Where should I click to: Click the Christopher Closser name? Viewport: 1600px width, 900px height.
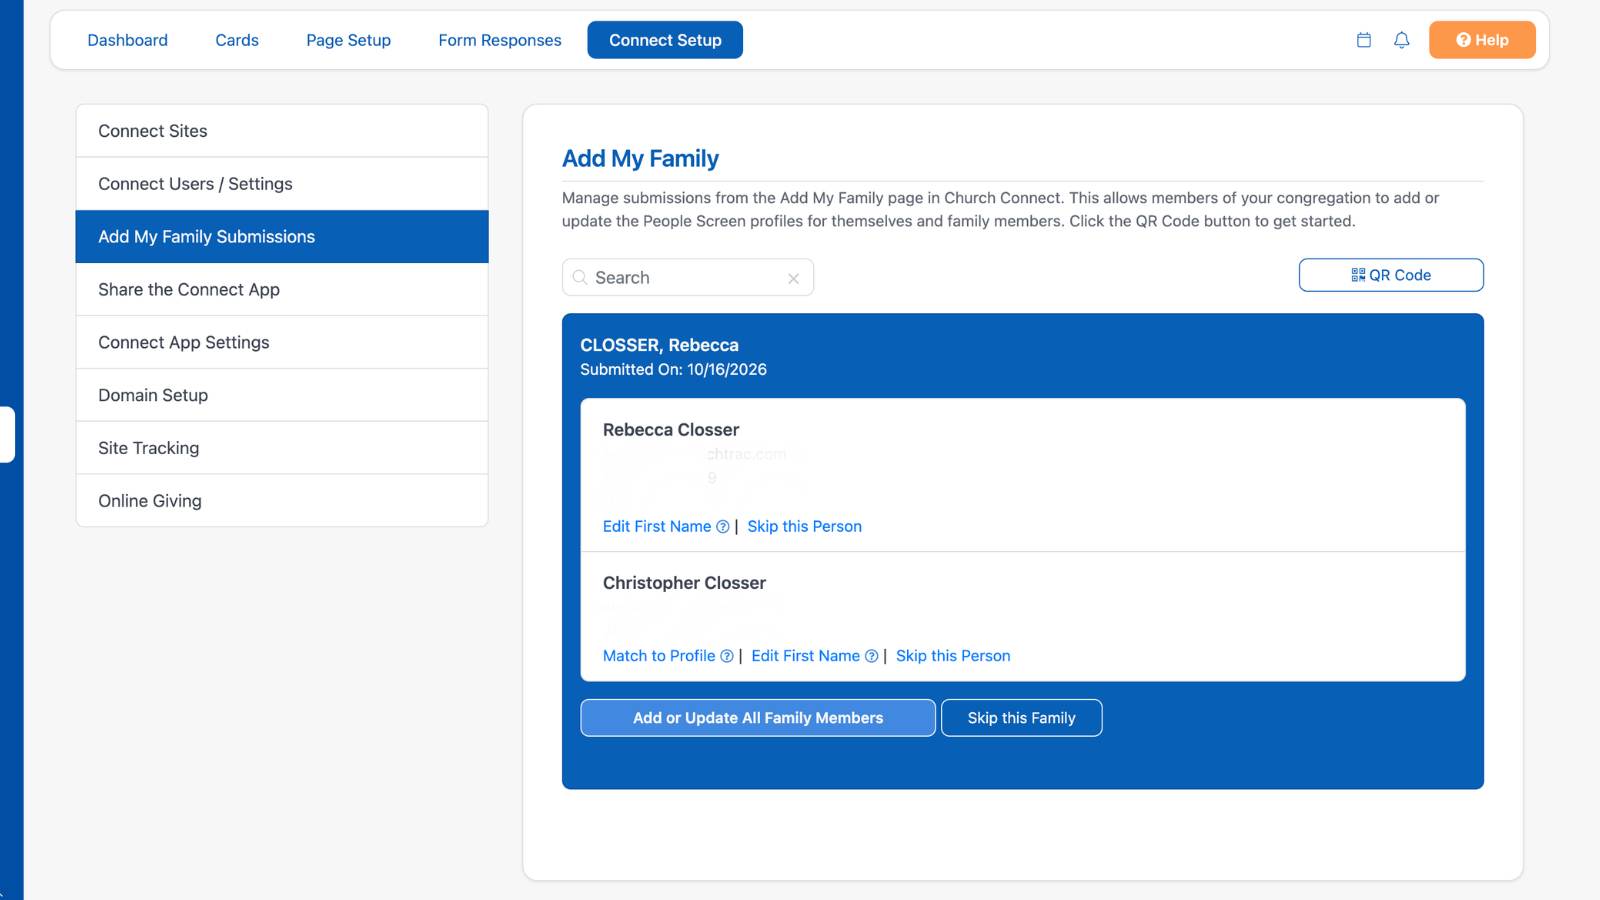click(x=684, y=583)
